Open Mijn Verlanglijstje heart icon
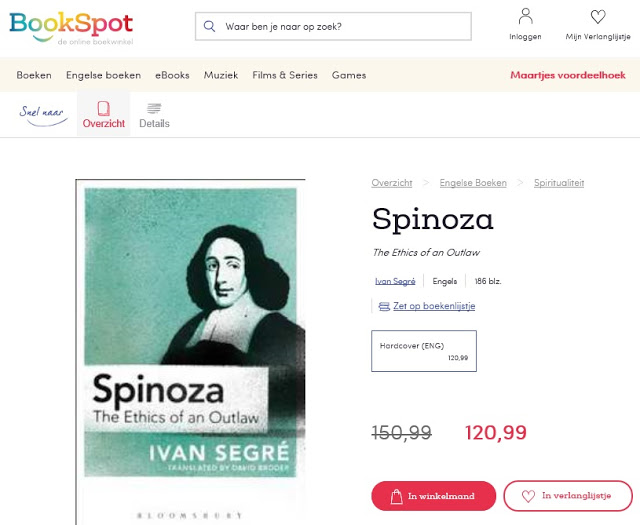 [598, 17]
